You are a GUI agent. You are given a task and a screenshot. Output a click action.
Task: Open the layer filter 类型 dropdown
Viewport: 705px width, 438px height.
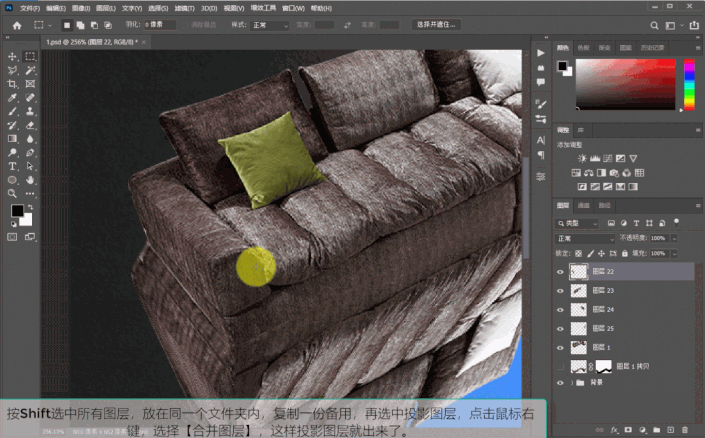577,223
